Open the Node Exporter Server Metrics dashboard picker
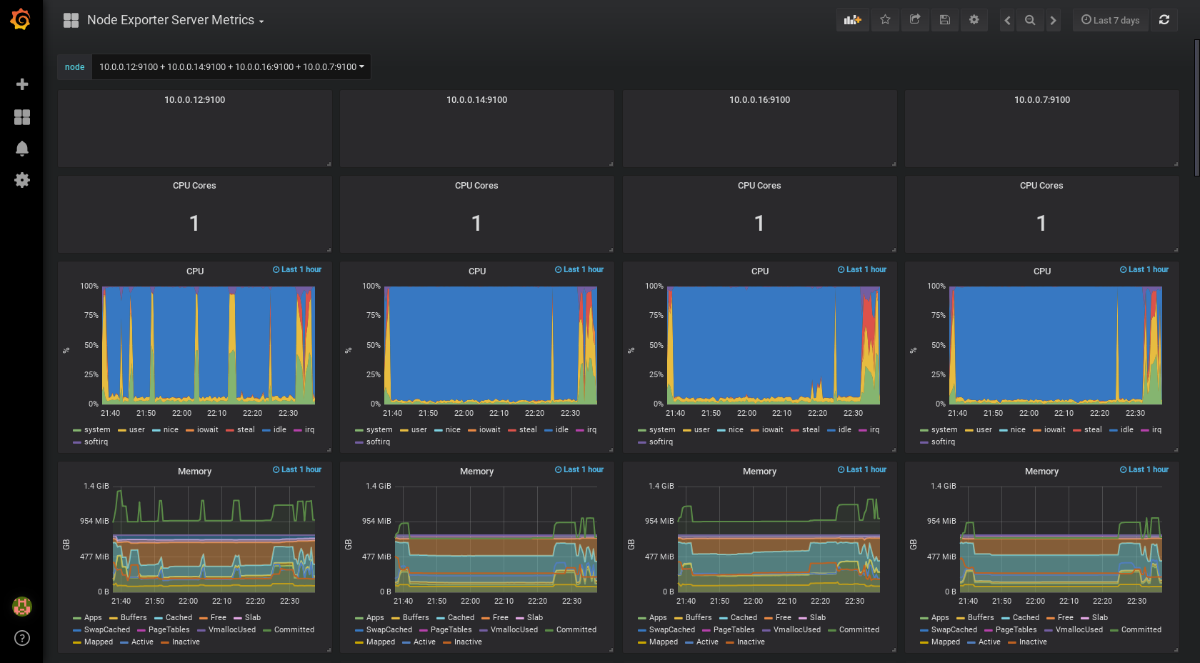Screen dimensions: 1200x663 click(x=175, y=20)
